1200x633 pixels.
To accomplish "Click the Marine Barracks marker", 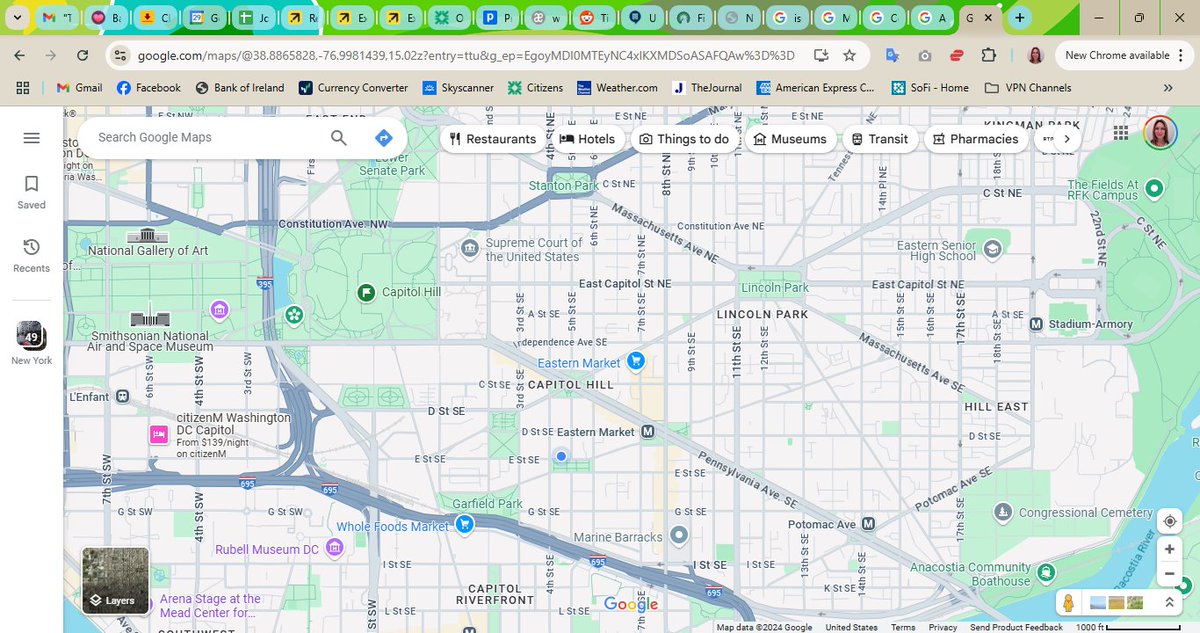I will pos(679,536).
